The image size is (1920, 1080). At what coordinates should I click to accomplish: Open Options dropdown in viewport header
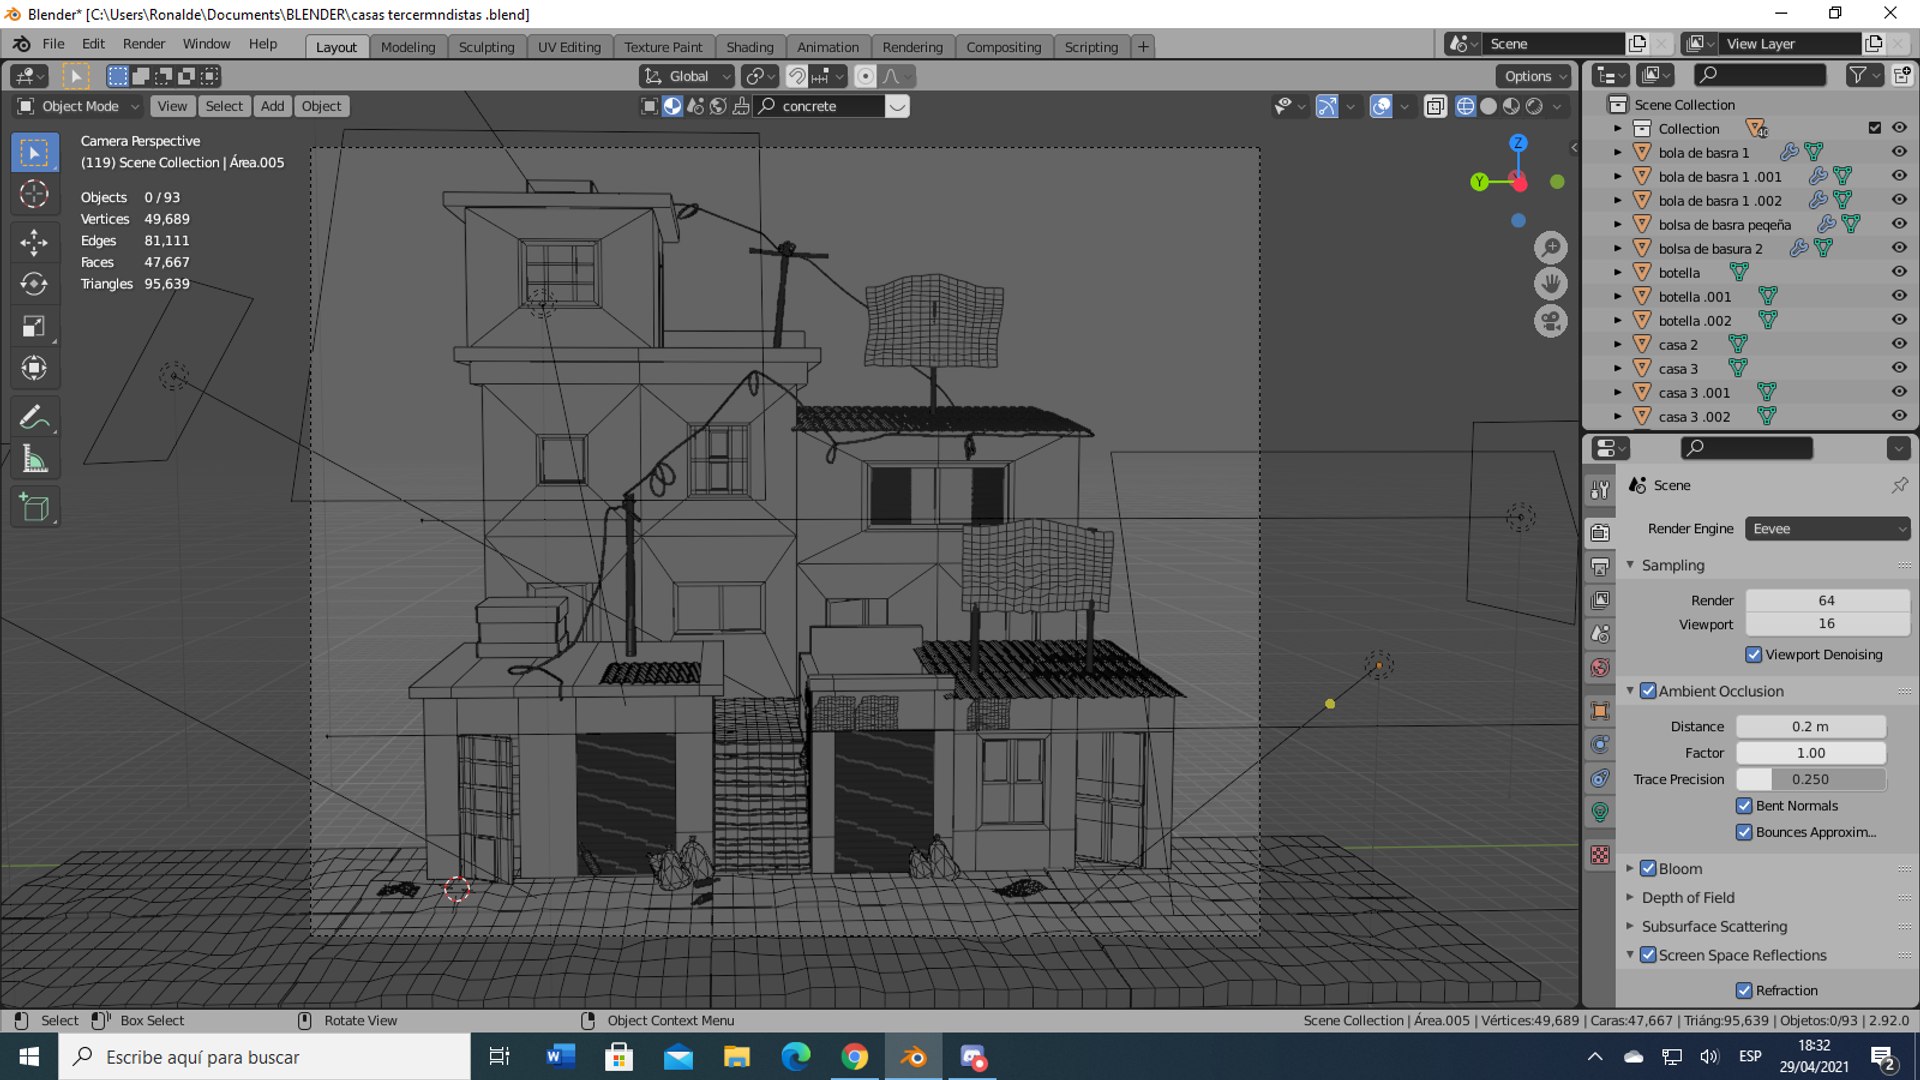pyautogui.click(x=1534, y=76)
